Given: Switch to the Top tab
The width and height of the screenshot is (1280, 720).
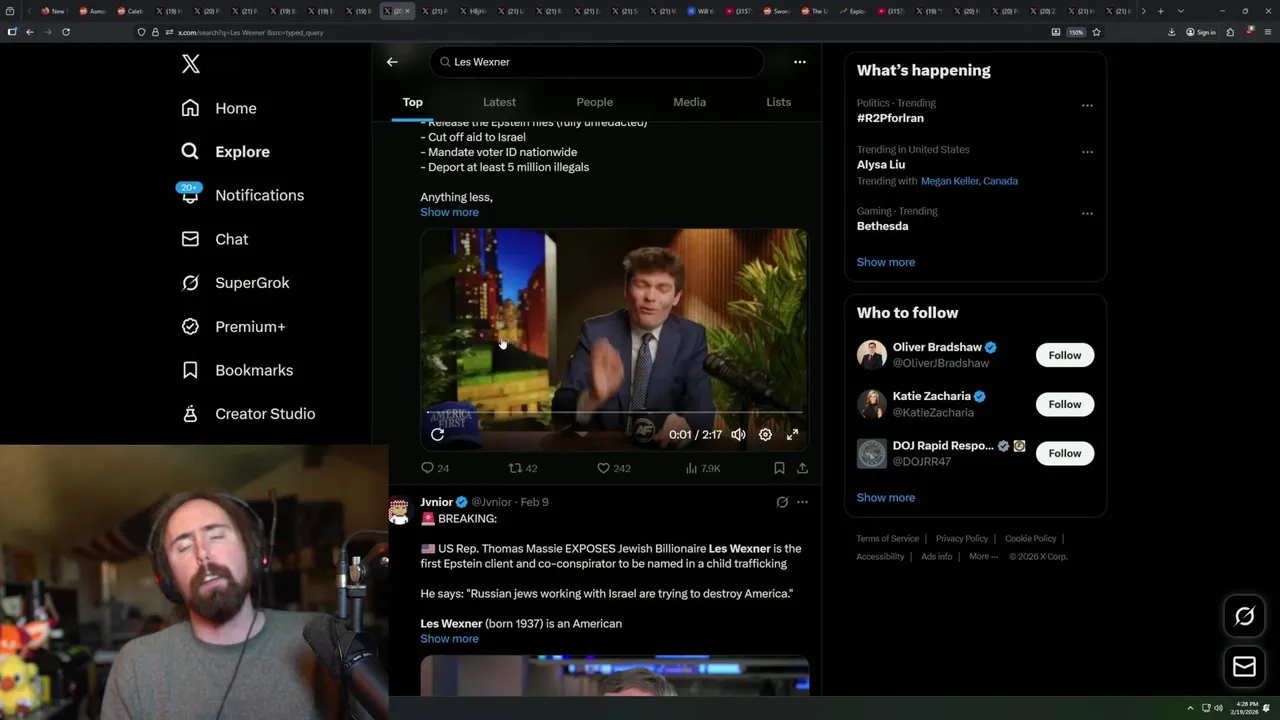Looking at the screenshot, I should click(x=413, y=102).
